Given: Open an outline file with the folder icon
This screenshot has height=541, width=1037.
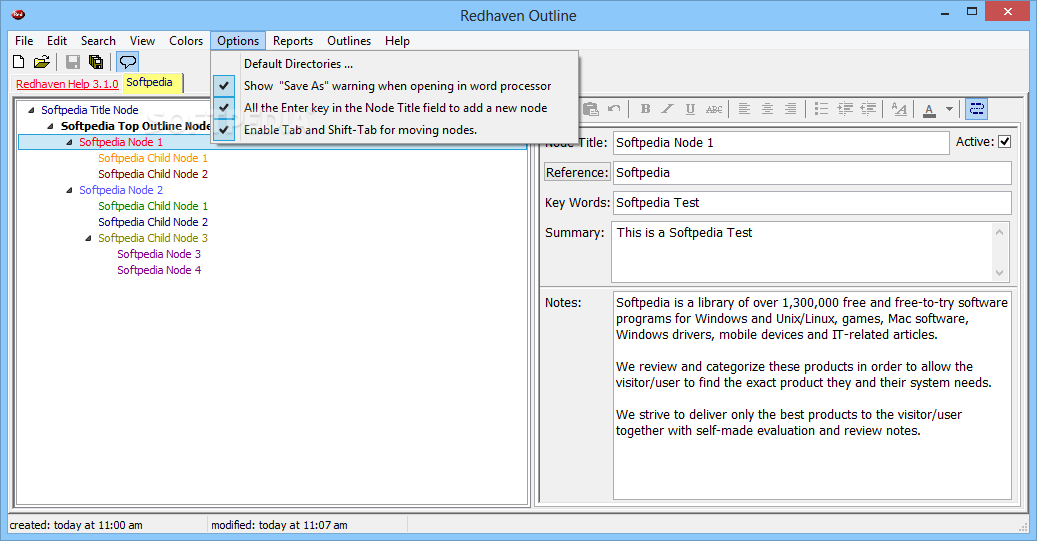Looking at the screenshot, I should pyautogui.click(x=42, y=62).
